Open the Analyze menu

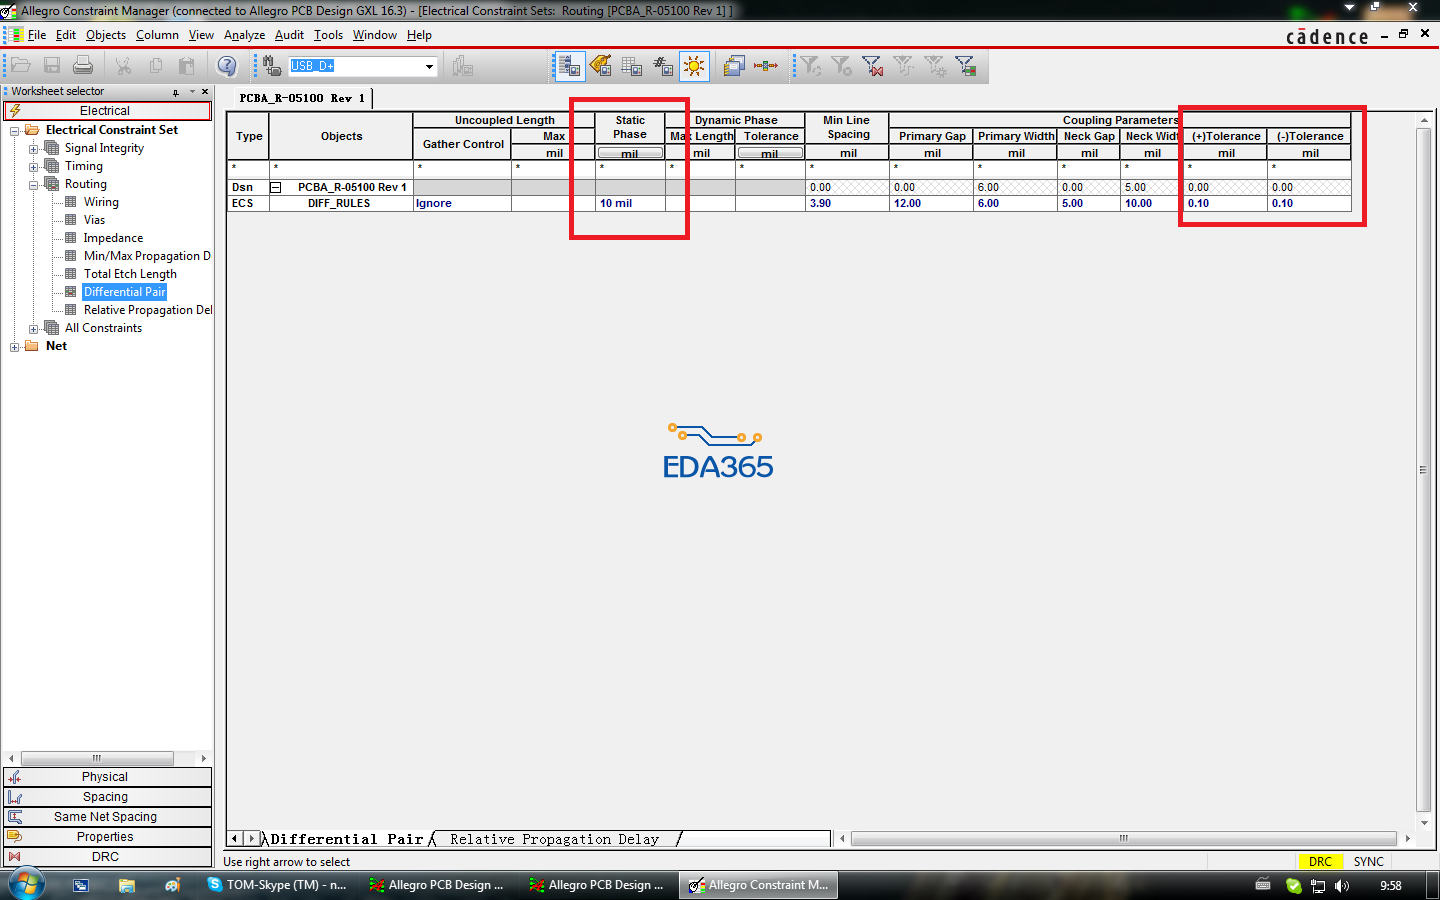pyautogui.click(x=244, y=35)
